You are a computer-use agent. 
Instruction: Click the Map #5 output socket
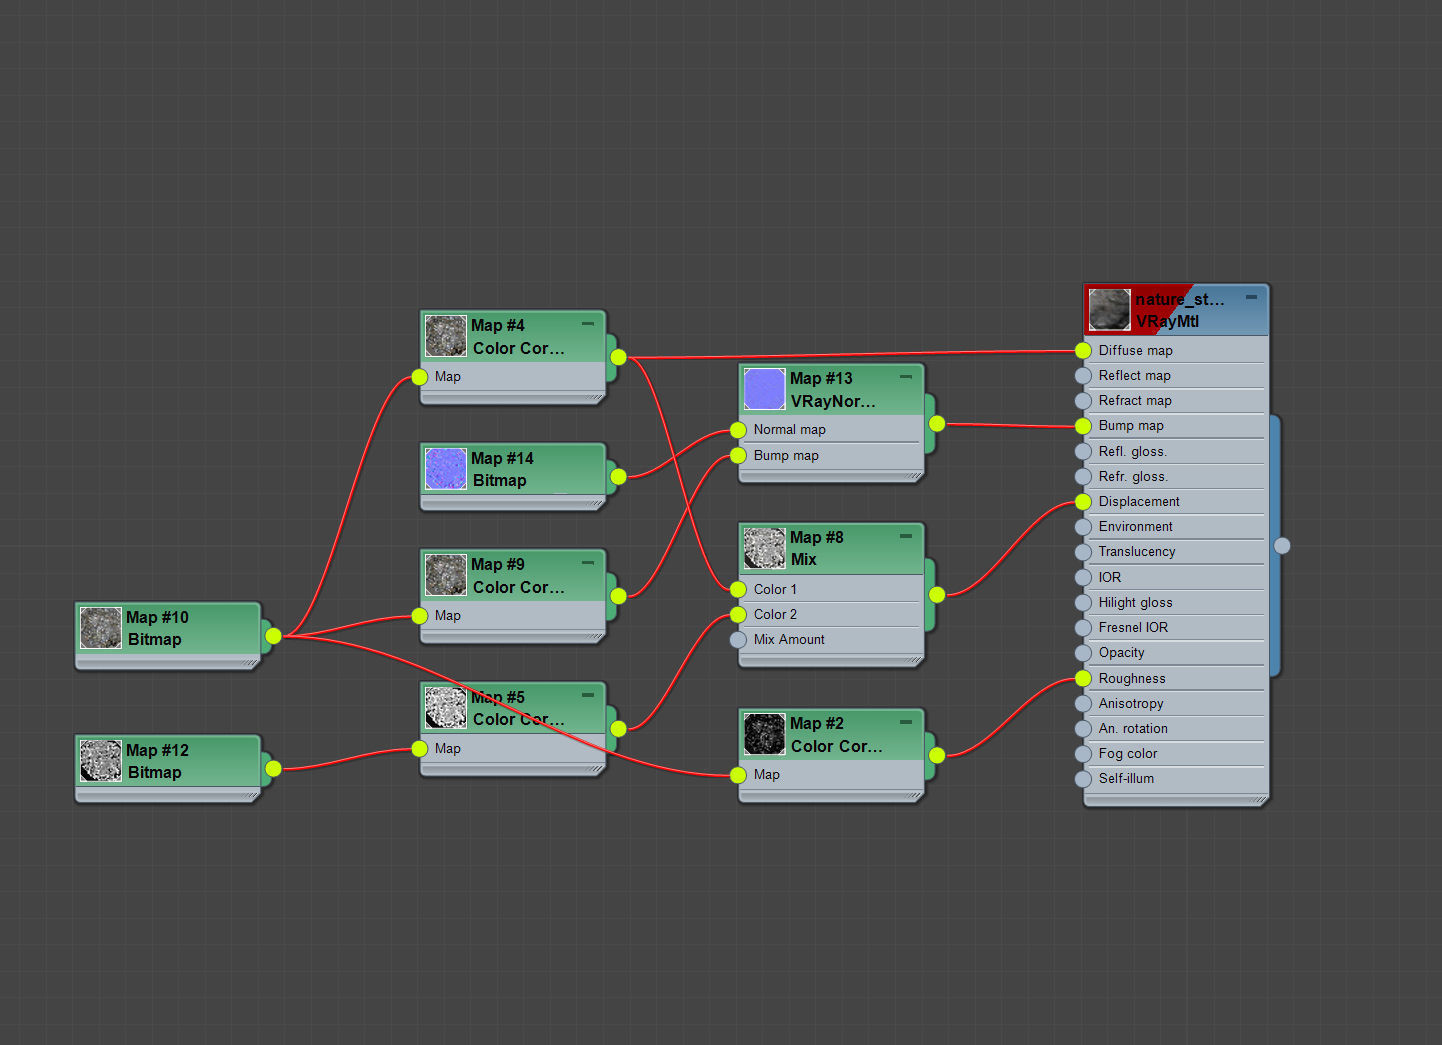[618, 728]
